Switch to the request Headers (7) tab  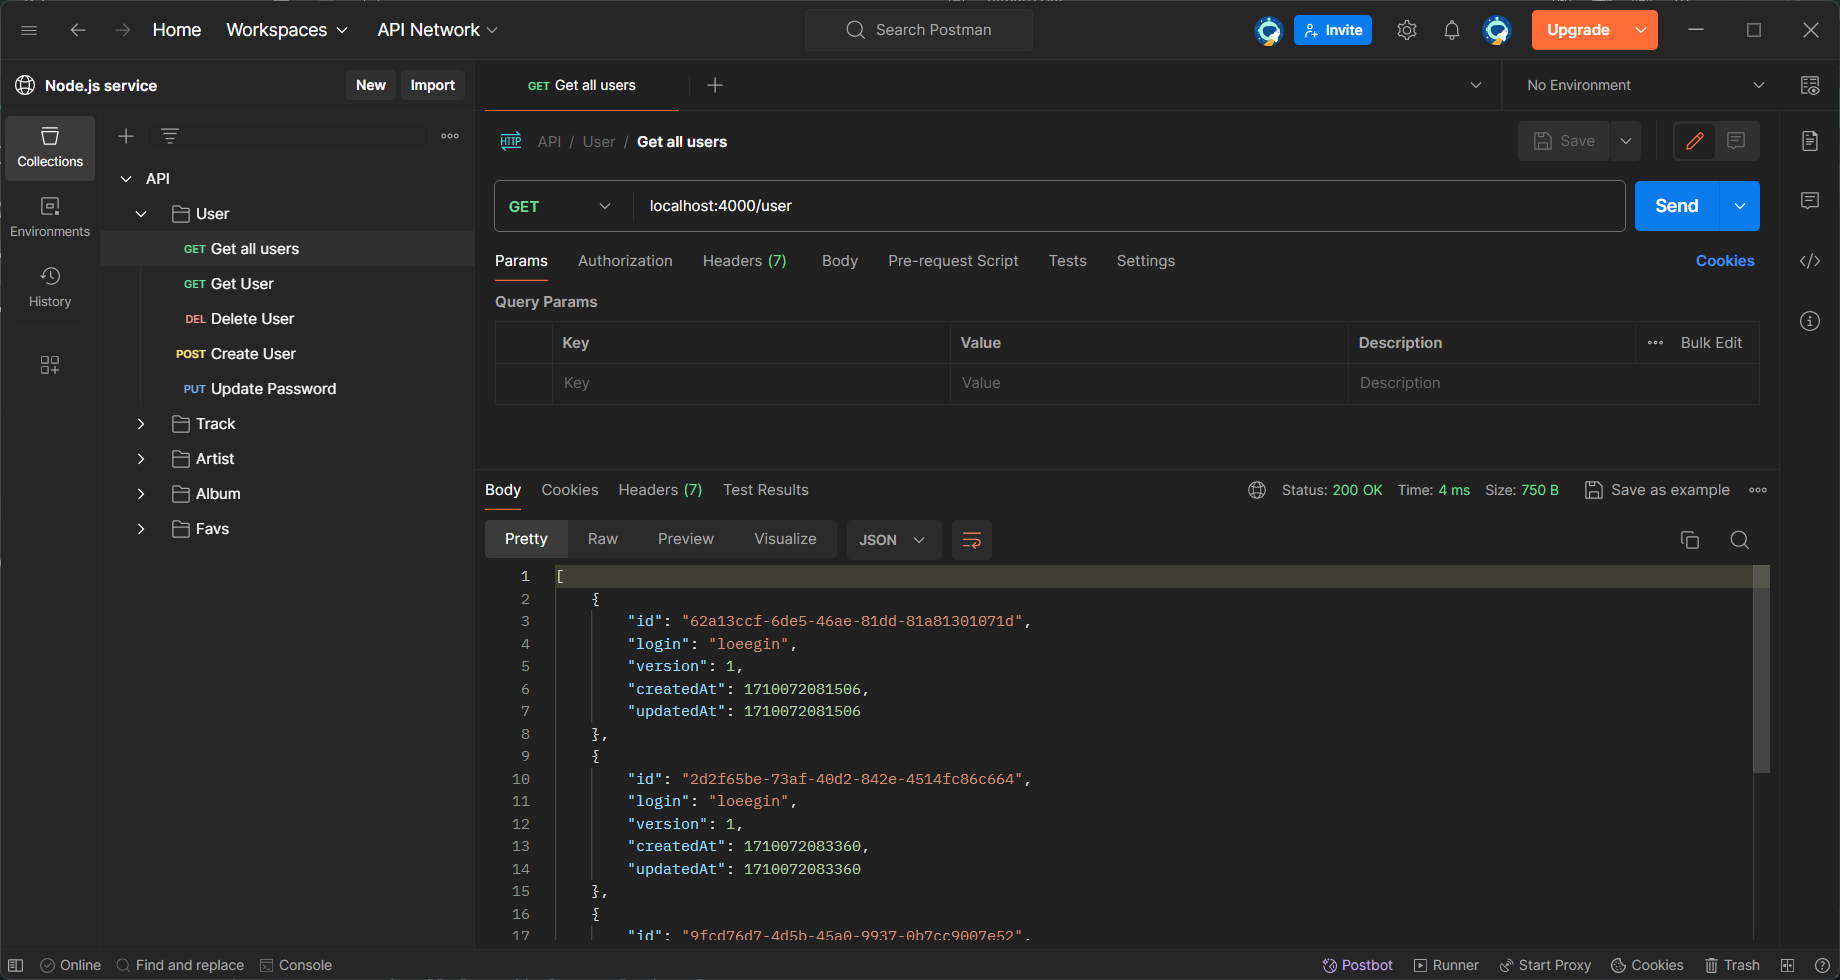pyautogui.click(x=744, y=261)
